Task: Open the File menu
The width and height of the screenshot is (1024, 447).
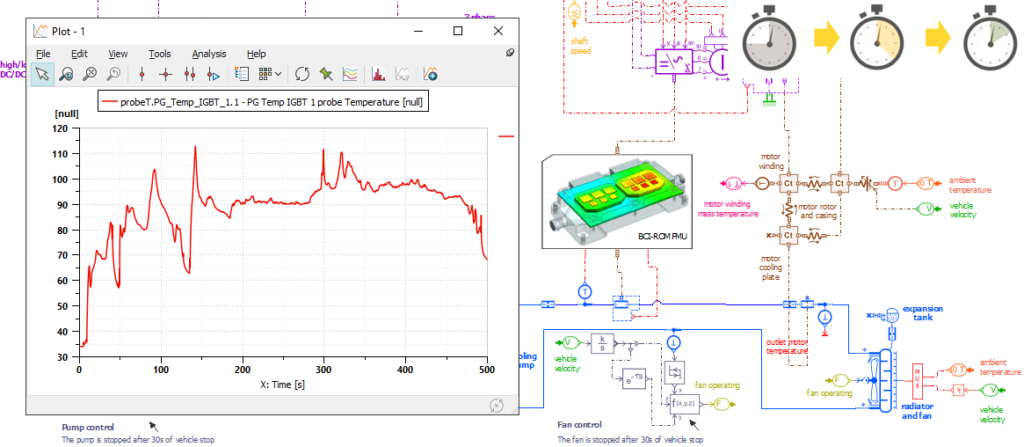Action: (43, 54)
